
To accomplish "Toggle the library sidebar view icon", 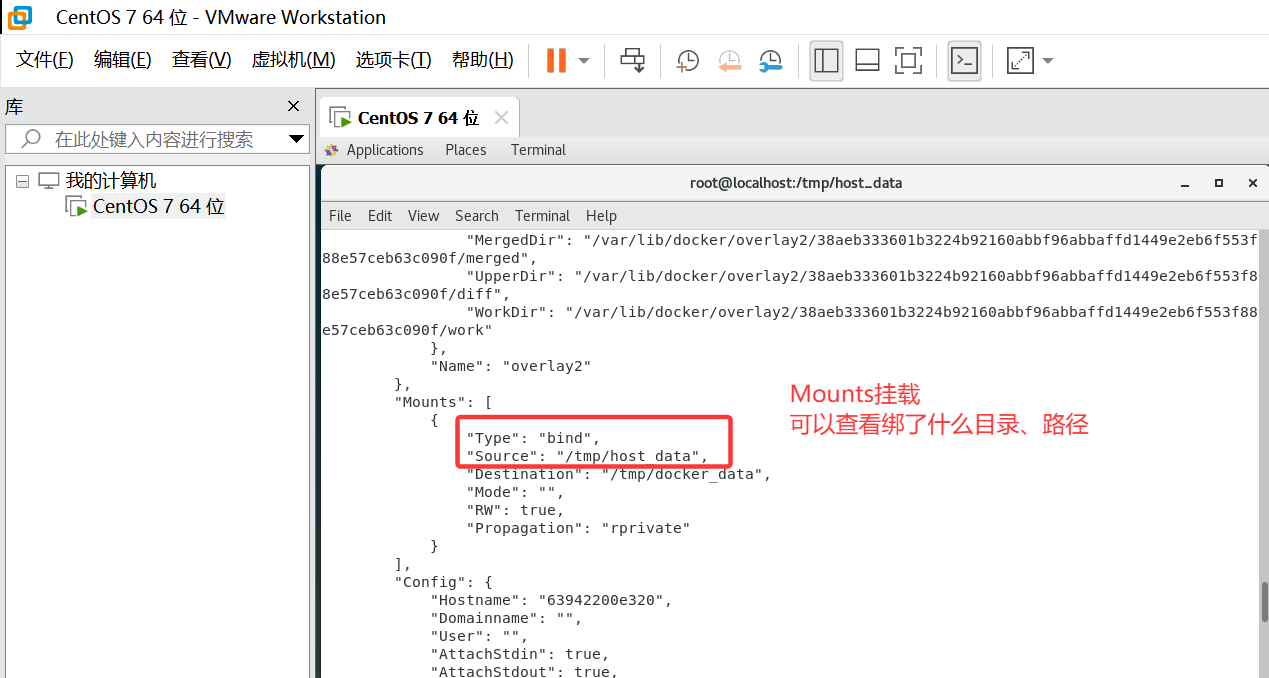I will 826,60.
